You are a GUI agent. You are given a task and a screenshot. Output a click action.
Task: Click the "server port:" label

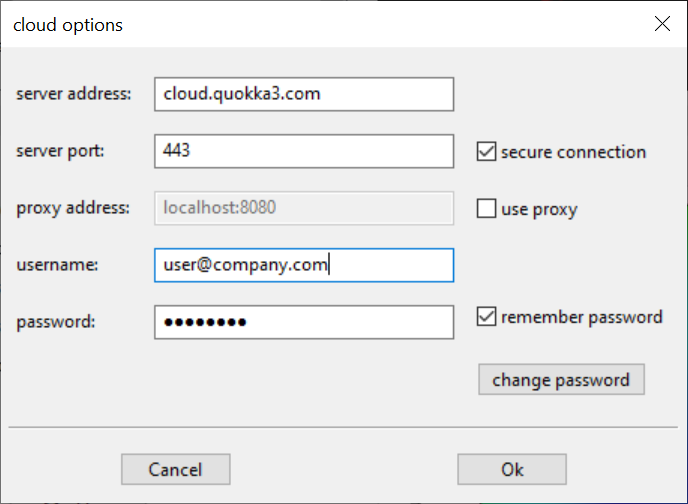coord(60,151)
